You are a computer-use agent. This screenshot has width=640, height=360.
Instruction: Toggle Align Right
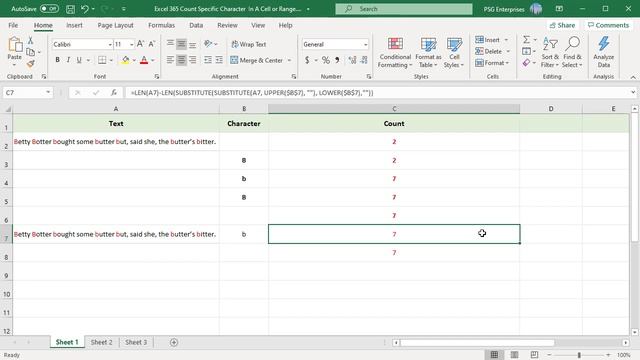point(192,60)
